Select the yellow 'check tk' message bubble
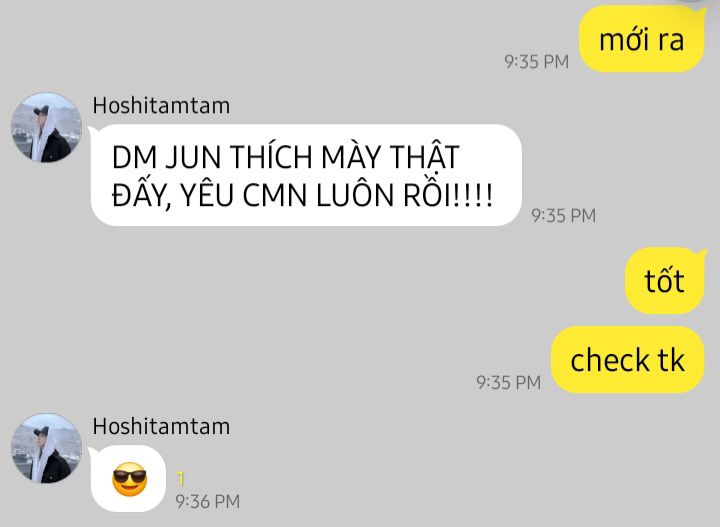Image resolution: width=720 pixels, height=527 pixels. click(627, 360)
